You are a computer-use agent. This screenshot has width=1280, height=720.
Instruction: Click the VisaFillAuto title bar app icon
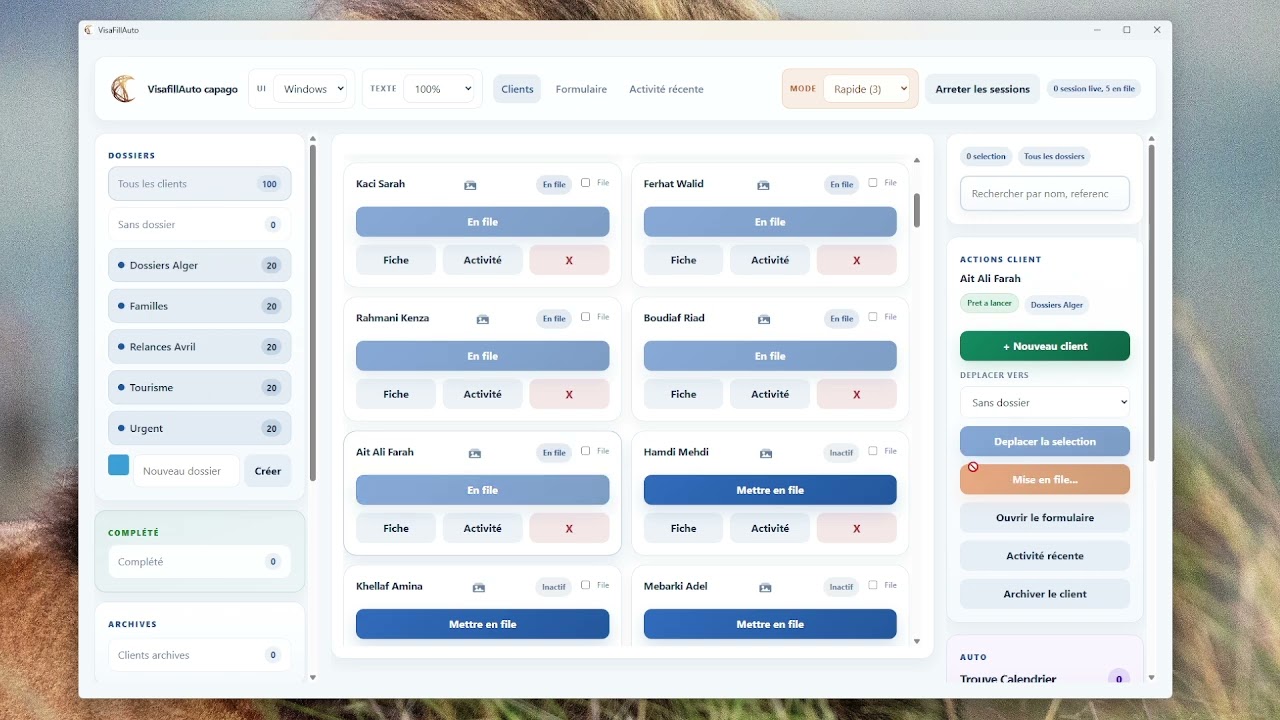(x=88, y=30)
